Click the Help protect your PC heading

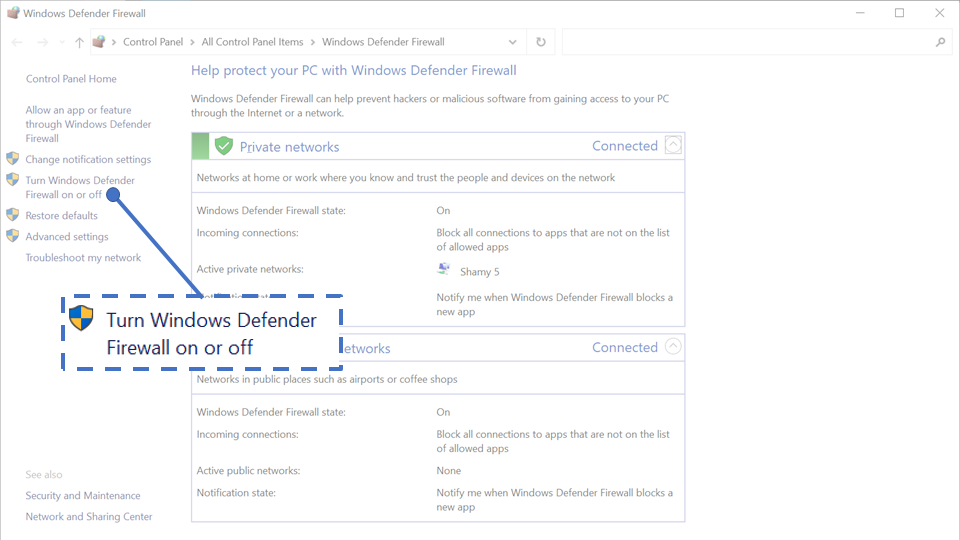pos(353,70)
